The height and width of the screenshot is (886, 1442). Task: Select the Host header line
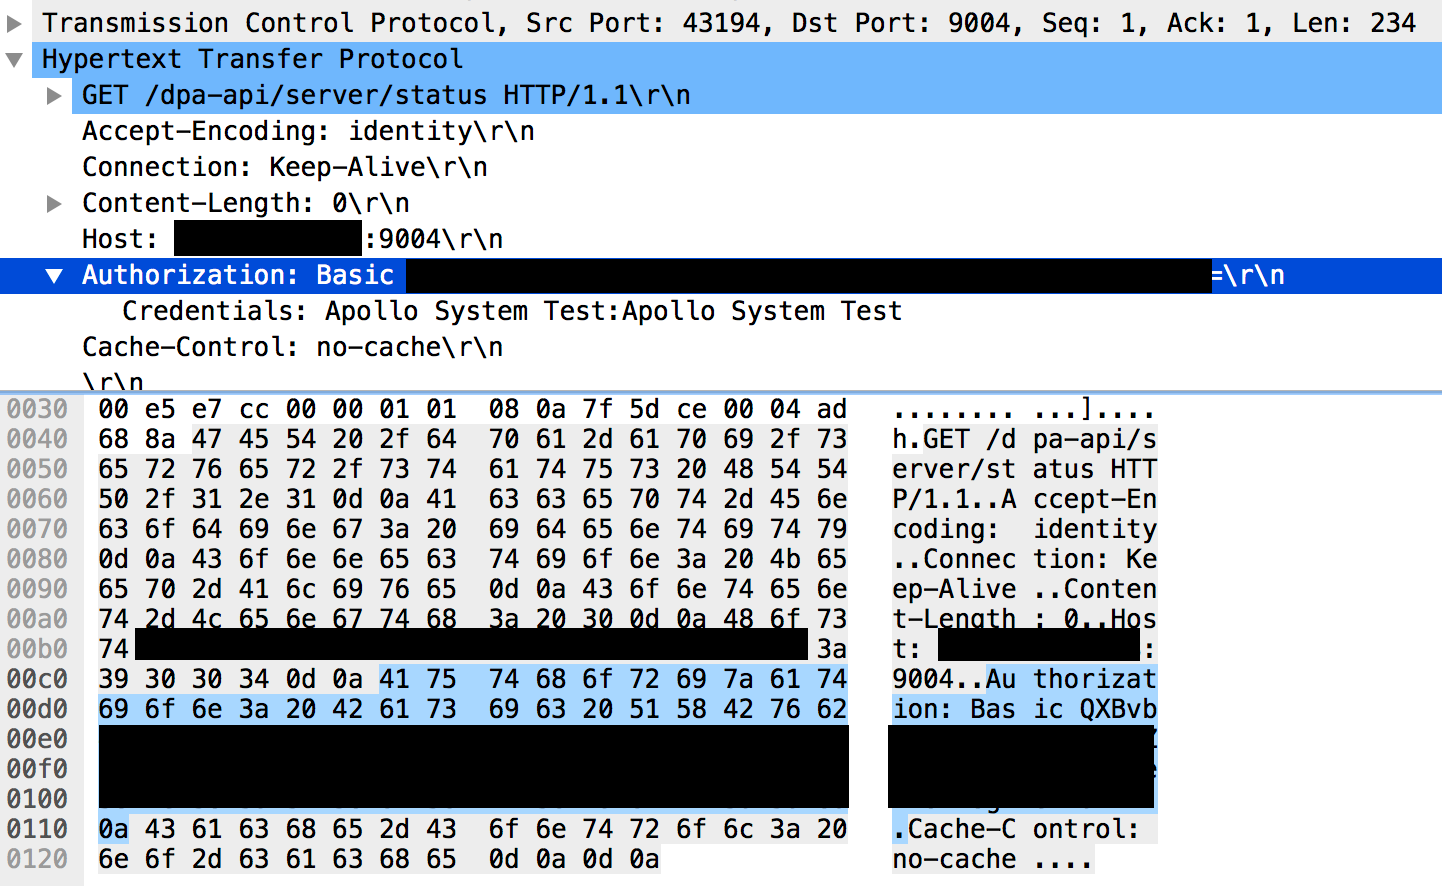click(x=120, y=240)
